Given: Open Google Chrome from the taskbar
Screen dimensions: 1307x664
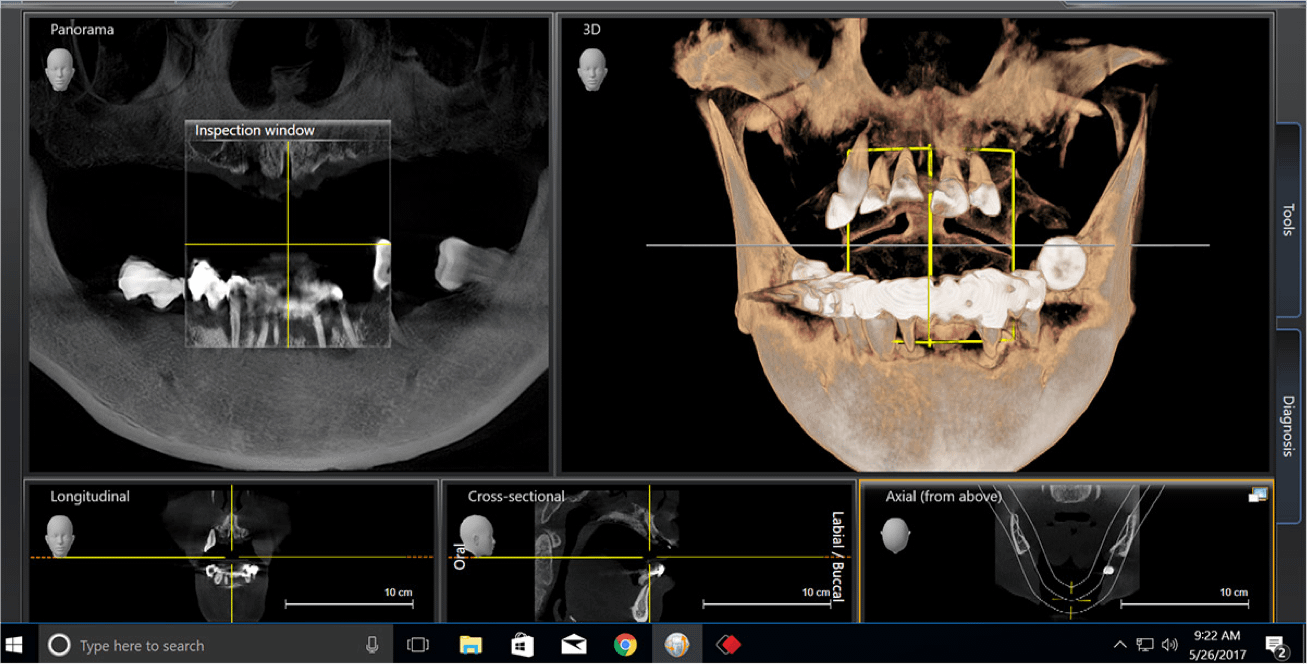Looking at the screenshot, I should click(x=625, y=645).
